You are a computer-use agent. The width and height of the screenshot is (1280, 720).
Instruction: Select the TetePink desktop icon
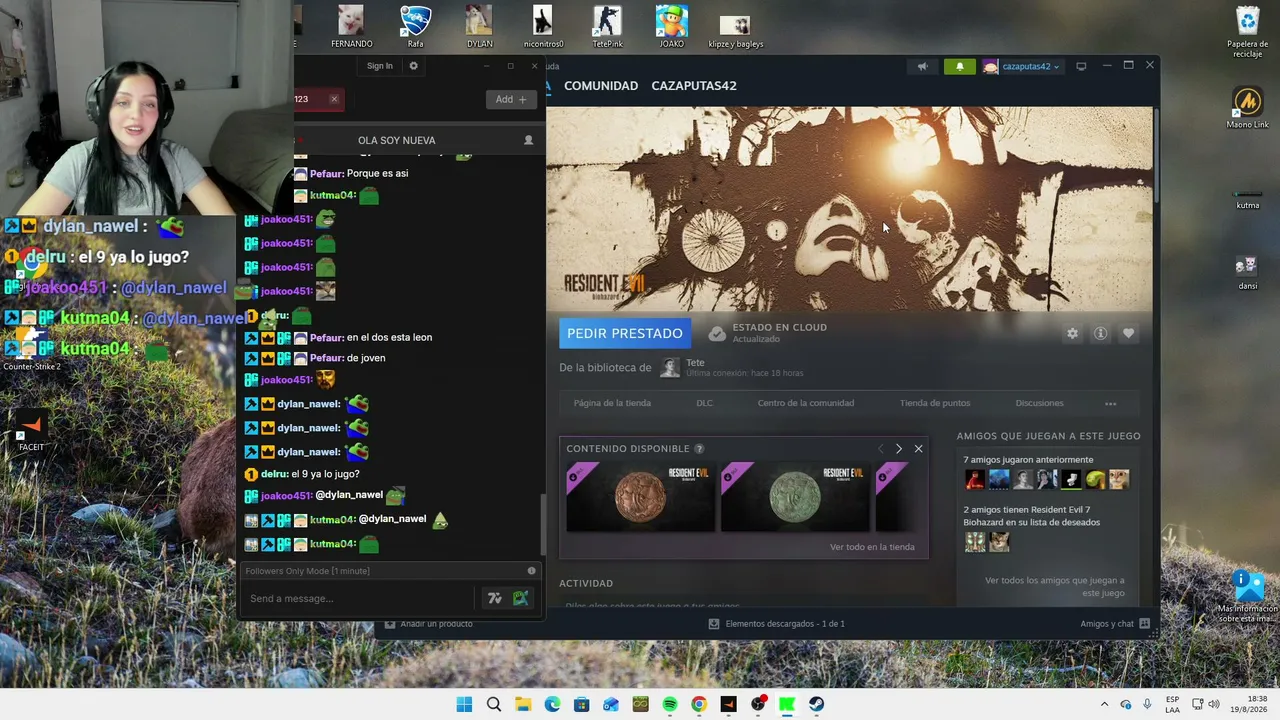[607, 27]
